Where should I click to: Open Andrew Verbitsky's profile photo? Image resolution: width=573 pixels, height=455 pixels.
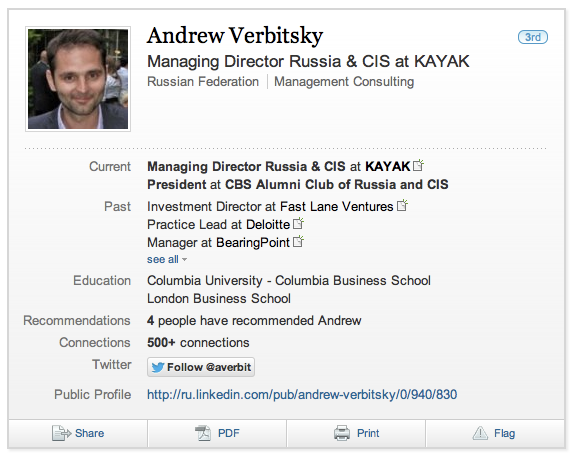pos(78,79)
